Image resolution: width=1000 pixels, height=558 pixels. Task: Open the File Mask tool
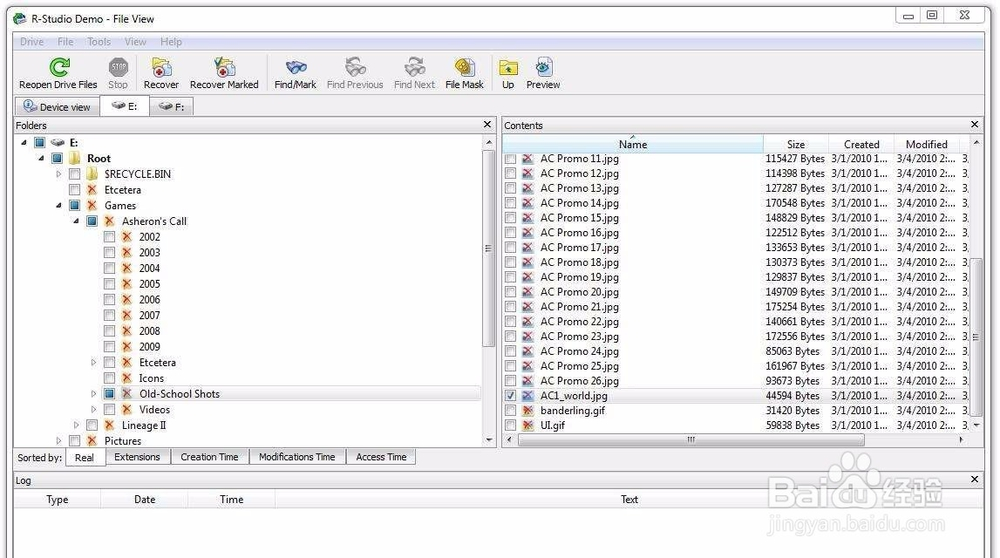465,67
